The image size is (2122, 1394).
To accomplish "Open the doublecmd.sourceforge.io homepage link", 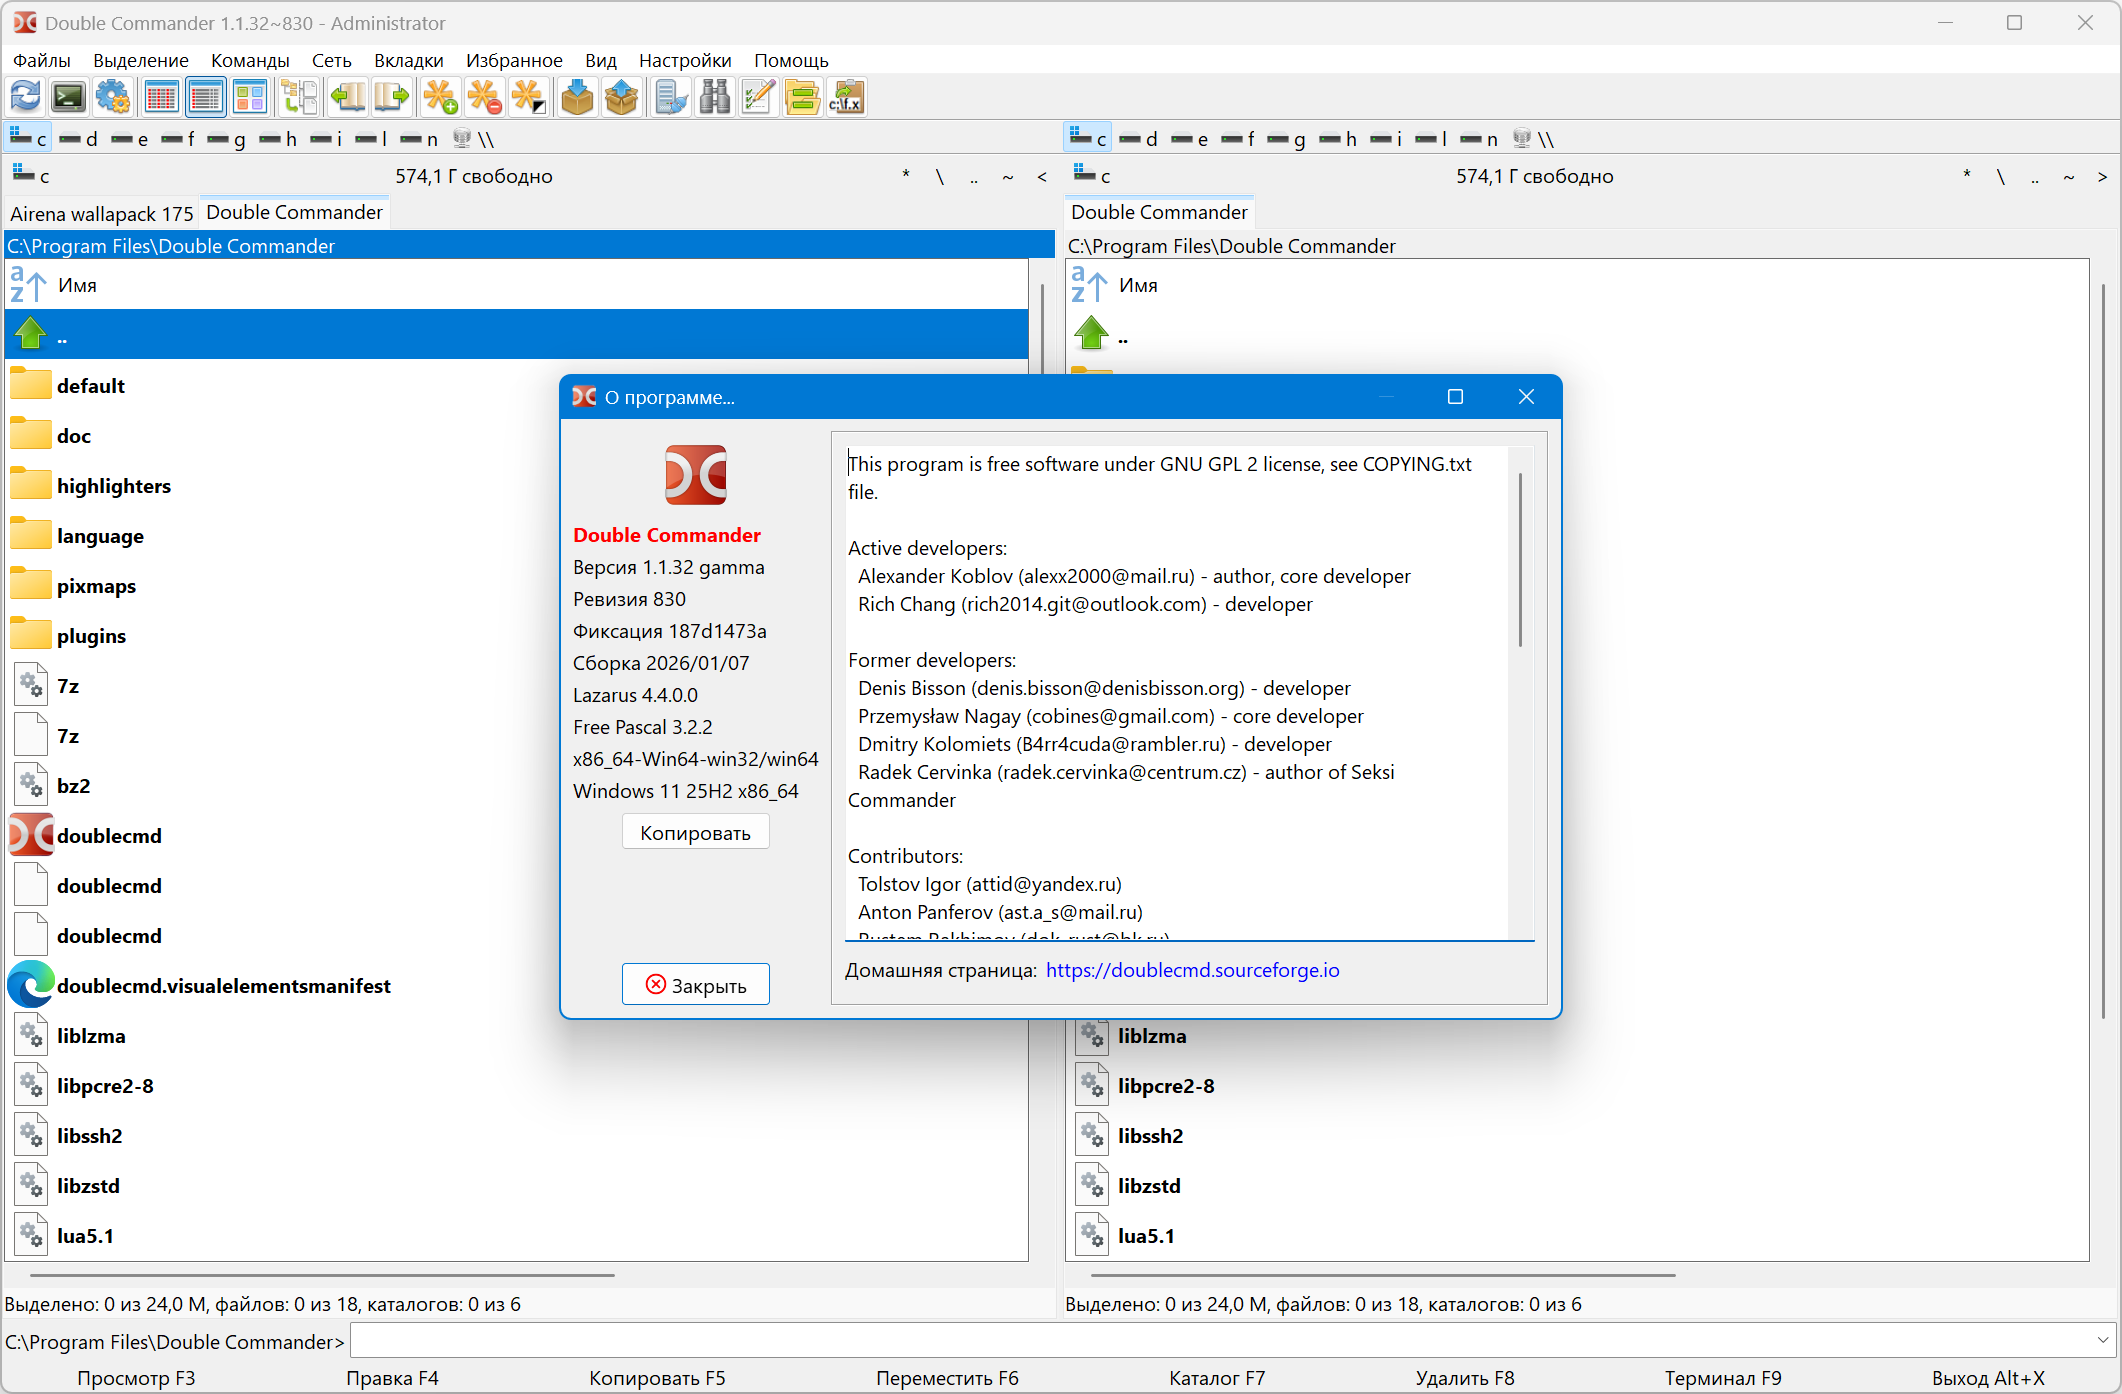I will (x=1192, y=970).
